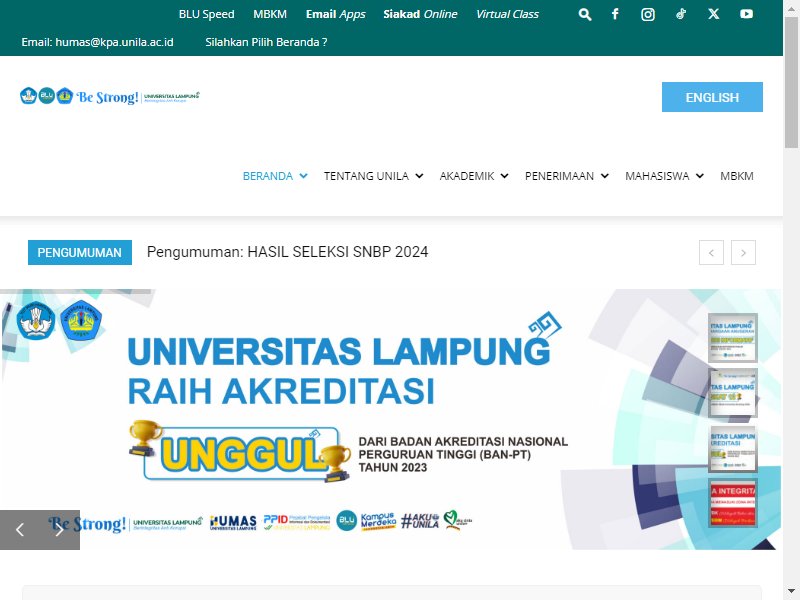Show next announcement in ticker

click(x=743, y=253)
